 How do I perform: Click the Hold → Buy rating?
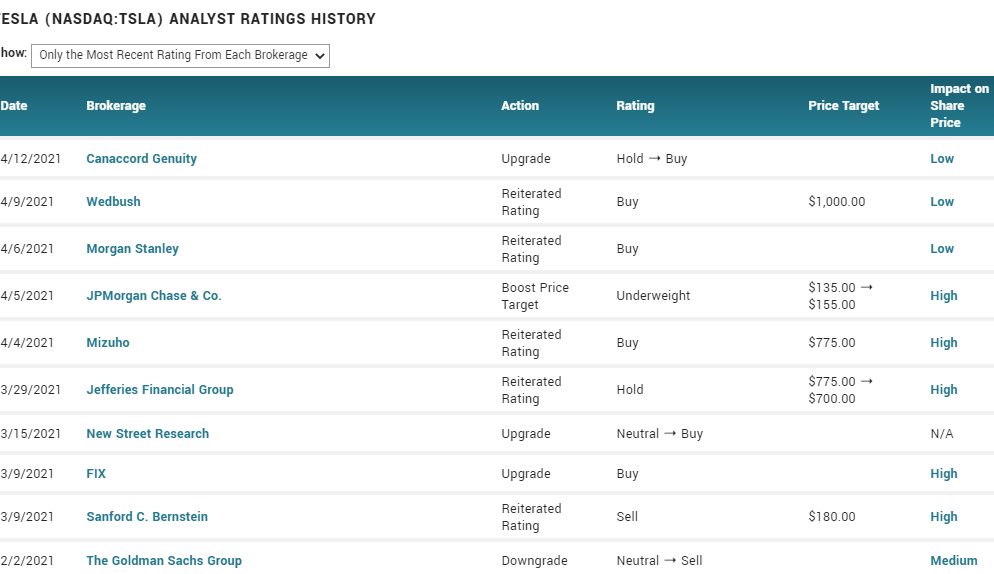[652, 159]
